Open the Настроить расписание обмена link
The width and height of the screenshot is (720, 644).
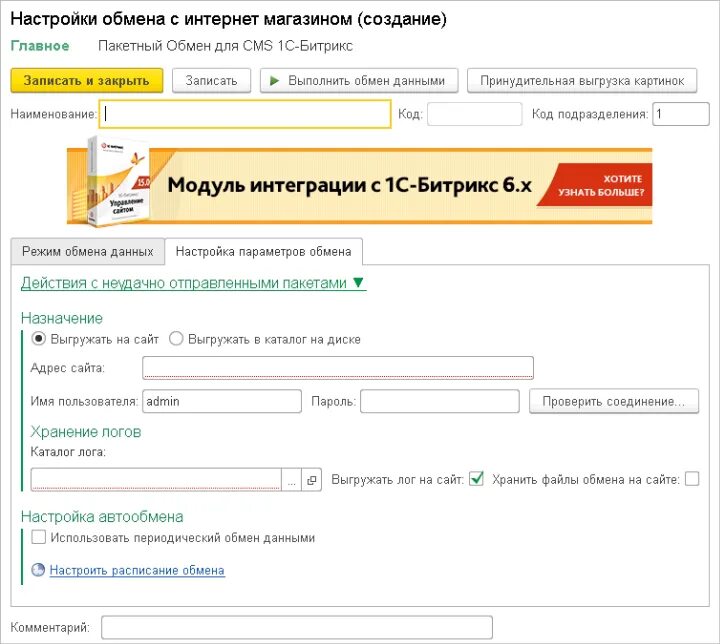137,570
